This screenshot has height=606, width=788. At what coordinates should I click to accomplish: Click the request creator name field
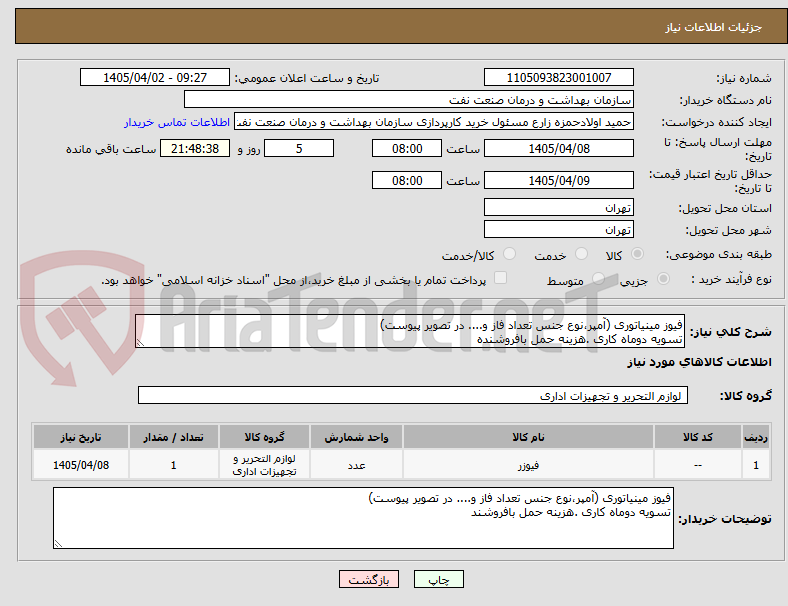tap(434, 122)
